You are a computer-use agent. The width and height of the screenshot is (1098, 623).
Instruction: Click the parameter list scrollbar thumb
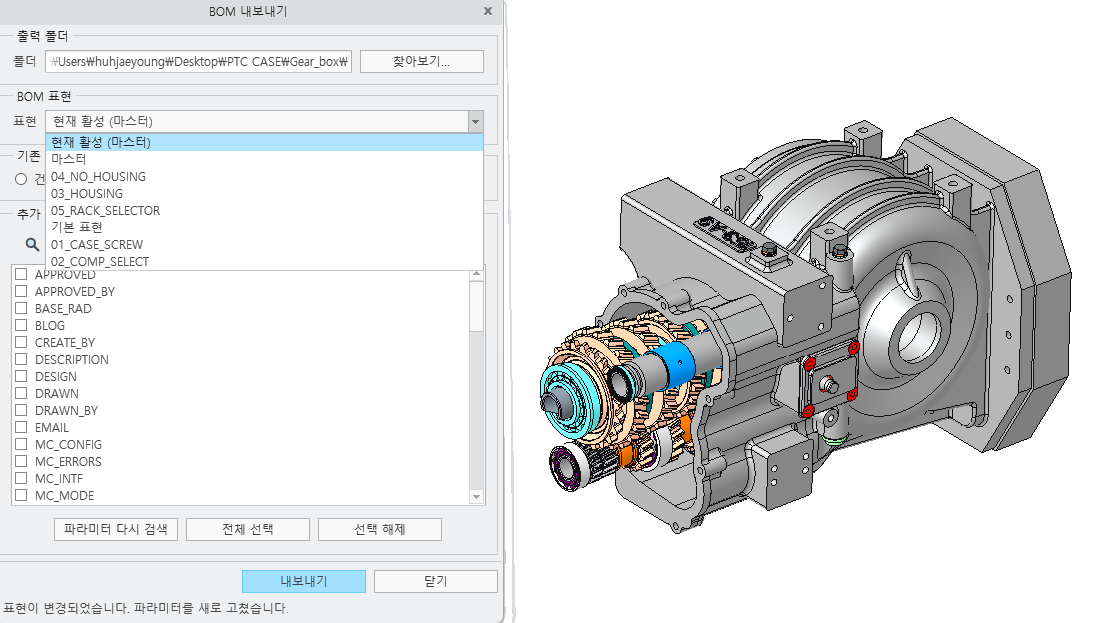pyautogui.click(x=477, y=307)
